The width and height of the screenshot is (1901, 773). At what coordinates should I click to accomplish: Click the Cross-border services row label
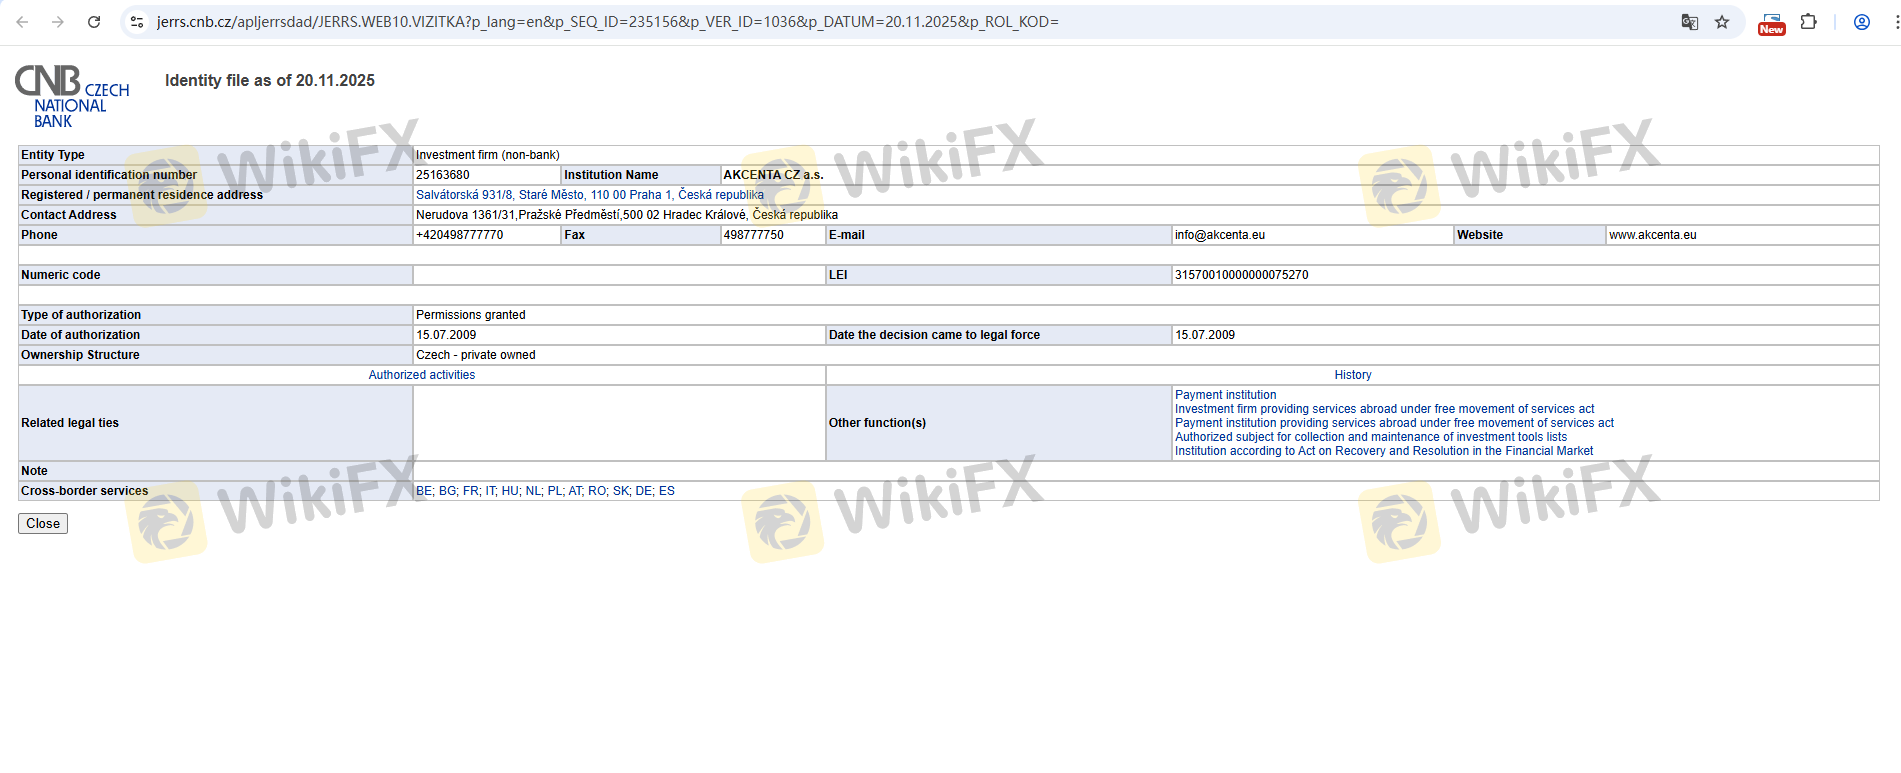coord(85,491)
